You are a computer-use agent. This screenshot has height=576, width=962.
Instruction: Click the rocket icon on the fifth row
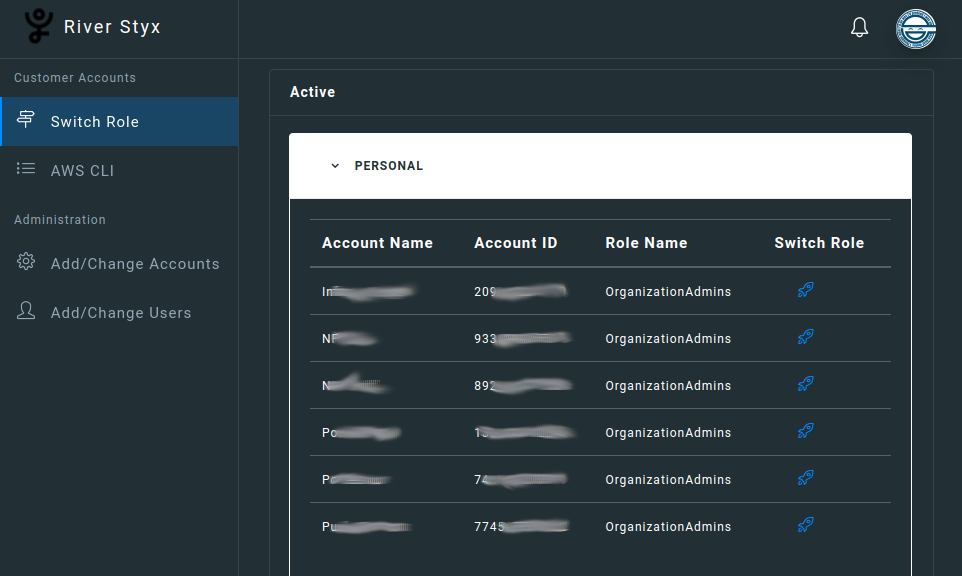[805, 478]
